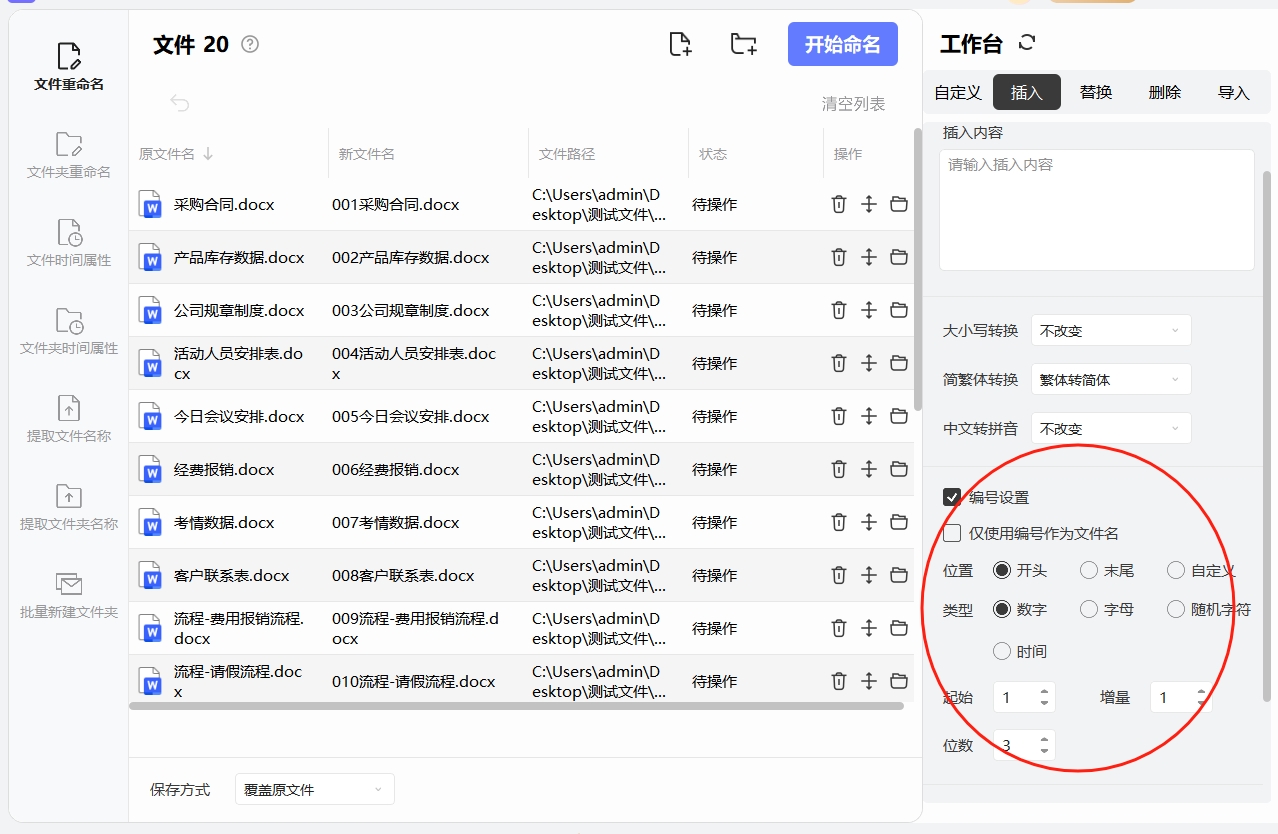Open the 保存方式 dropdown
1278x834 pixels.
[x=315, y=789]
